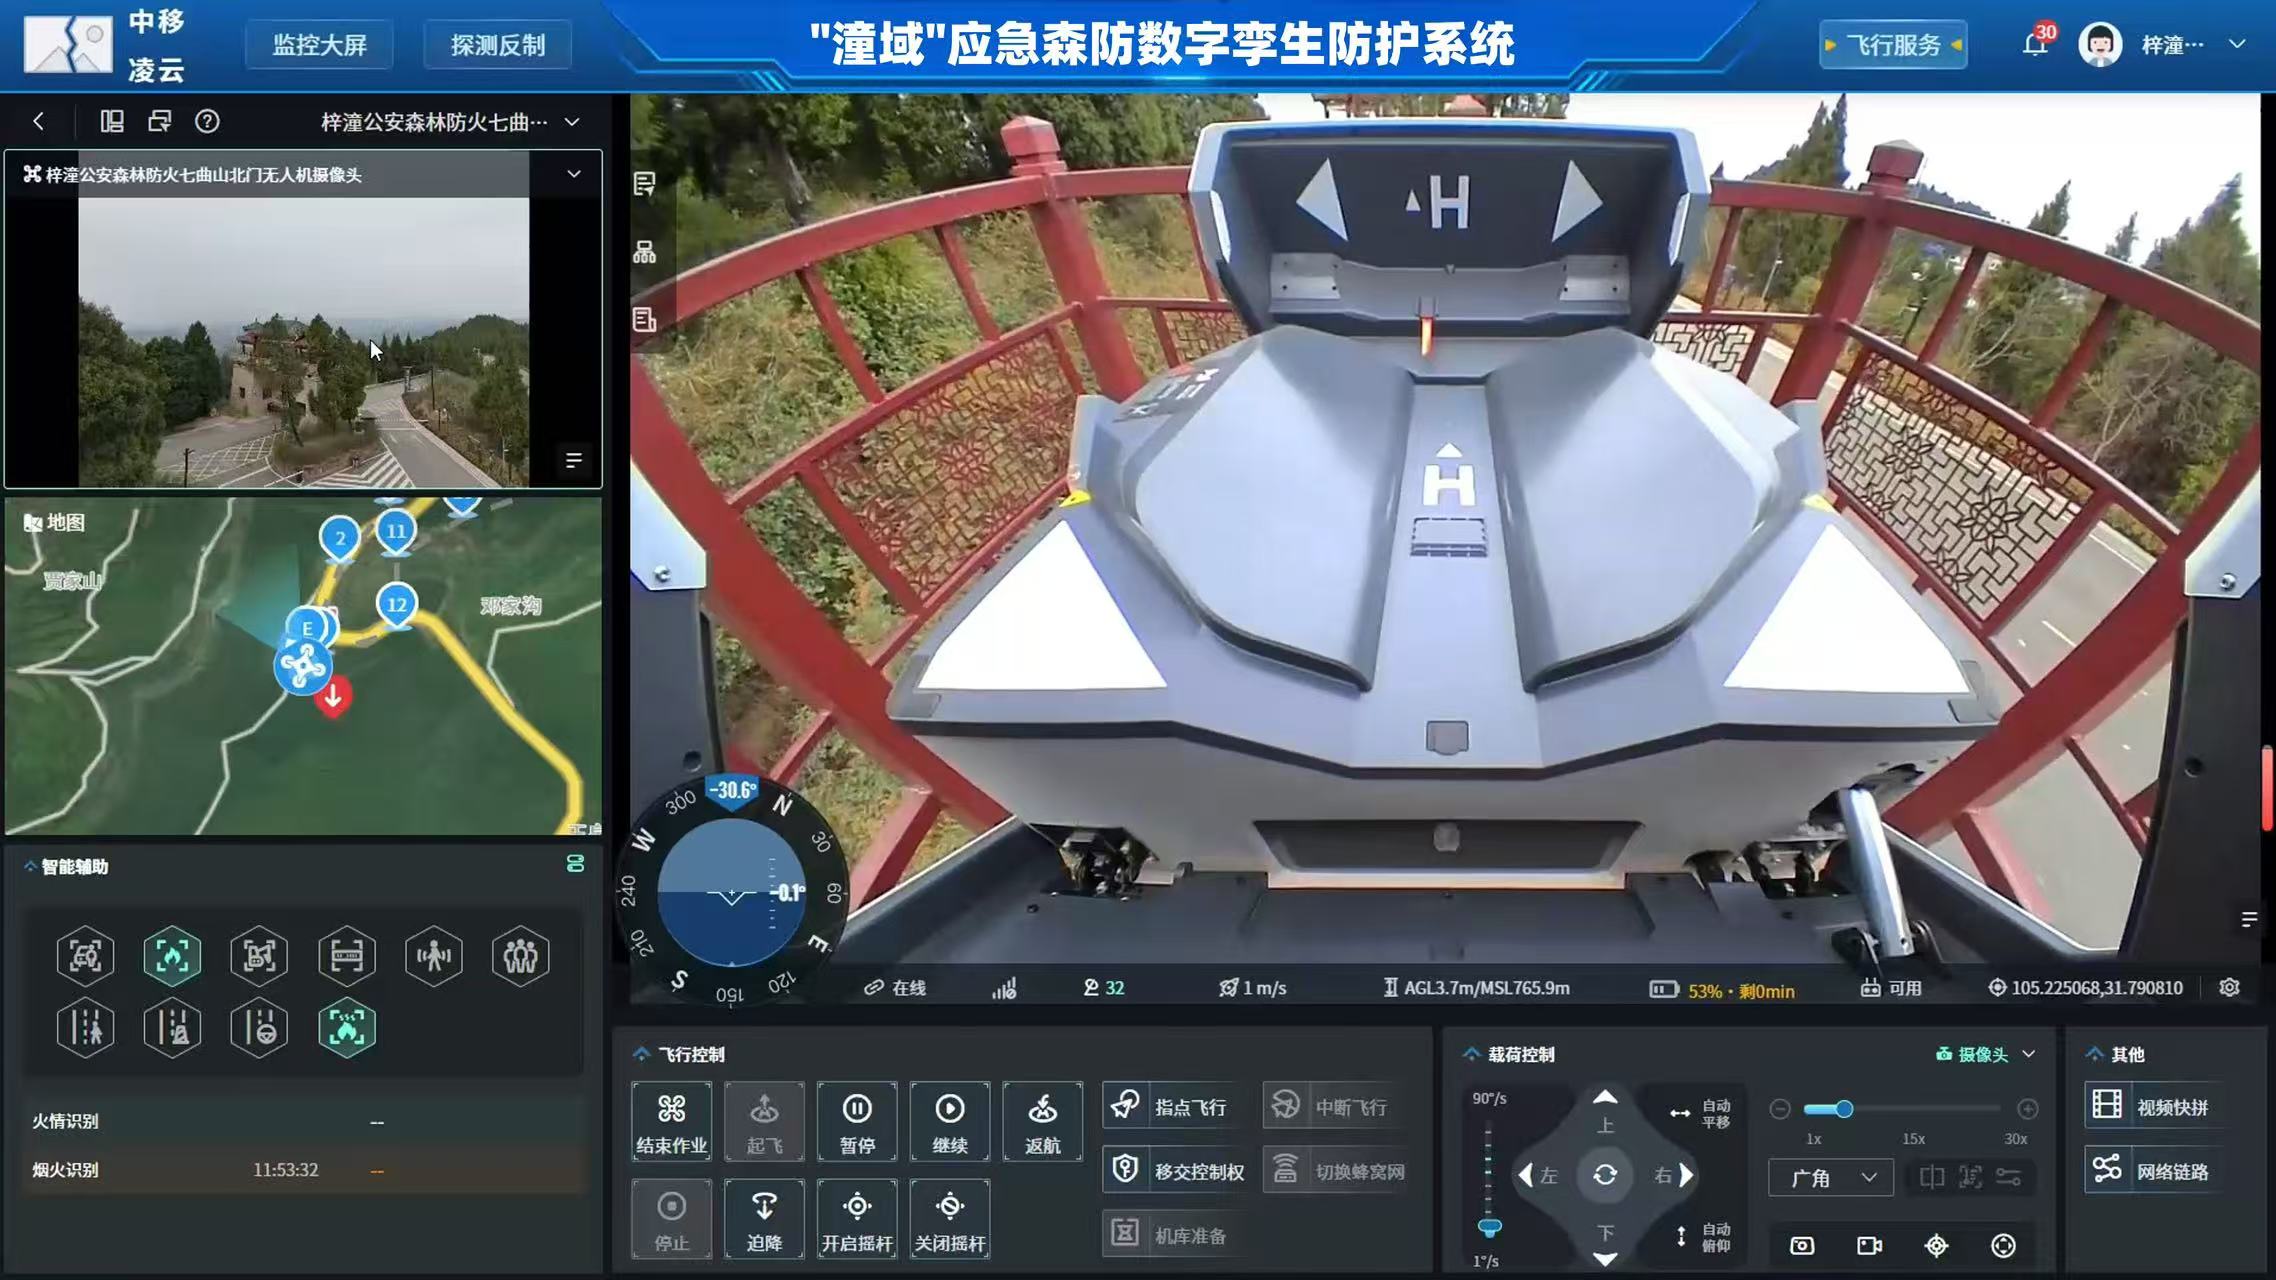The height and width of the screenshot is (1280, 2276).
Task: Start video recording with camcorder icon
Action: [x=1869, y=1245]
